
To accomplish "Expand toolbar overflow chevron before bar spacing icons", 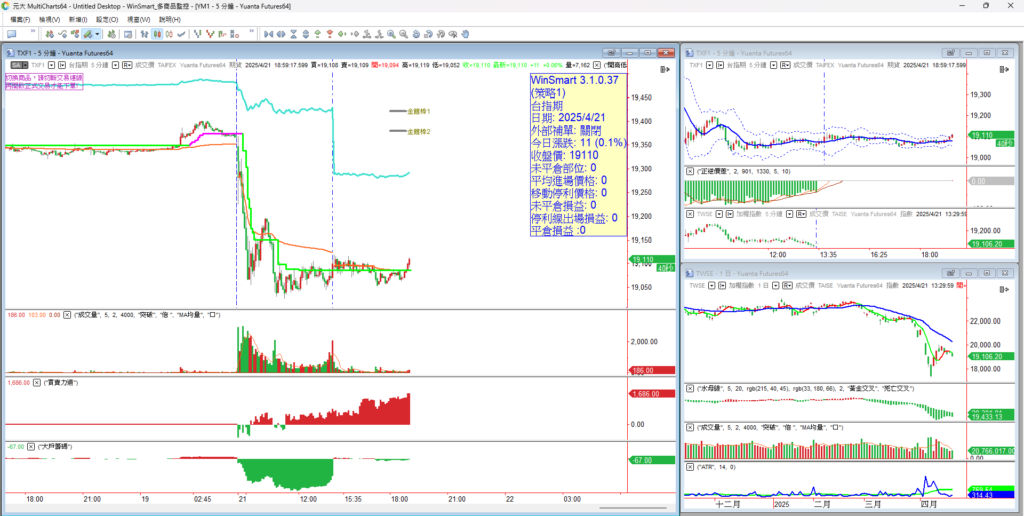I will click(x=251, y=31).
